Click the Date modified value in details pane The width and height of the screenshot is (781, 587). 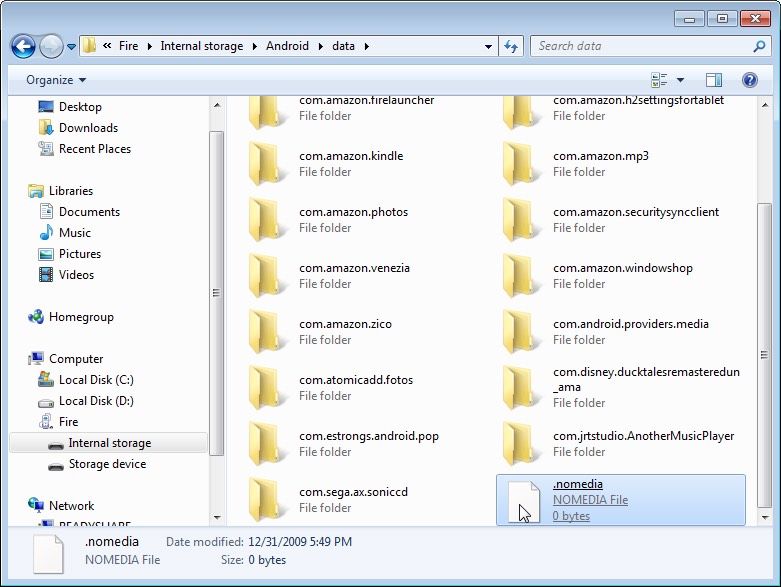(300, 541)
